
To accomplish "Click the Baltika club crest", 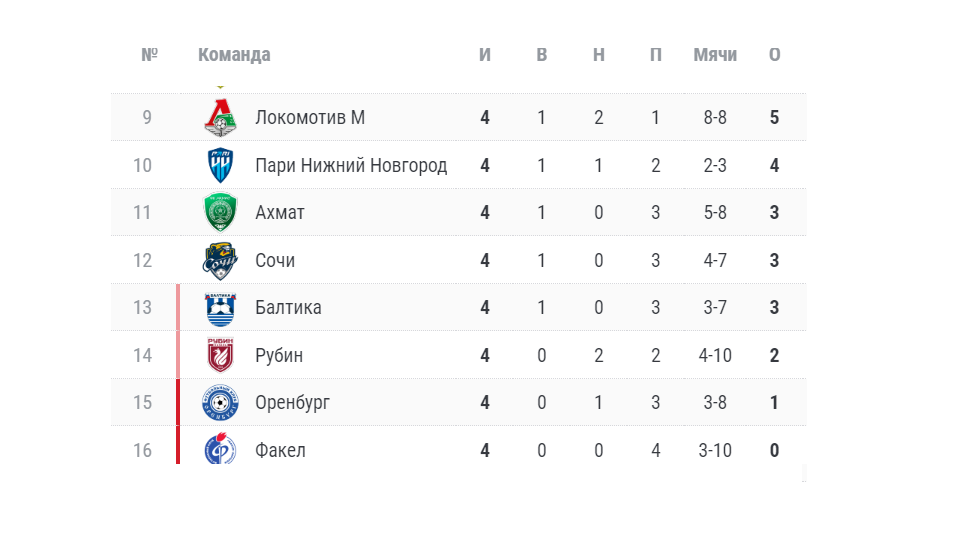I will click(221, 308).
